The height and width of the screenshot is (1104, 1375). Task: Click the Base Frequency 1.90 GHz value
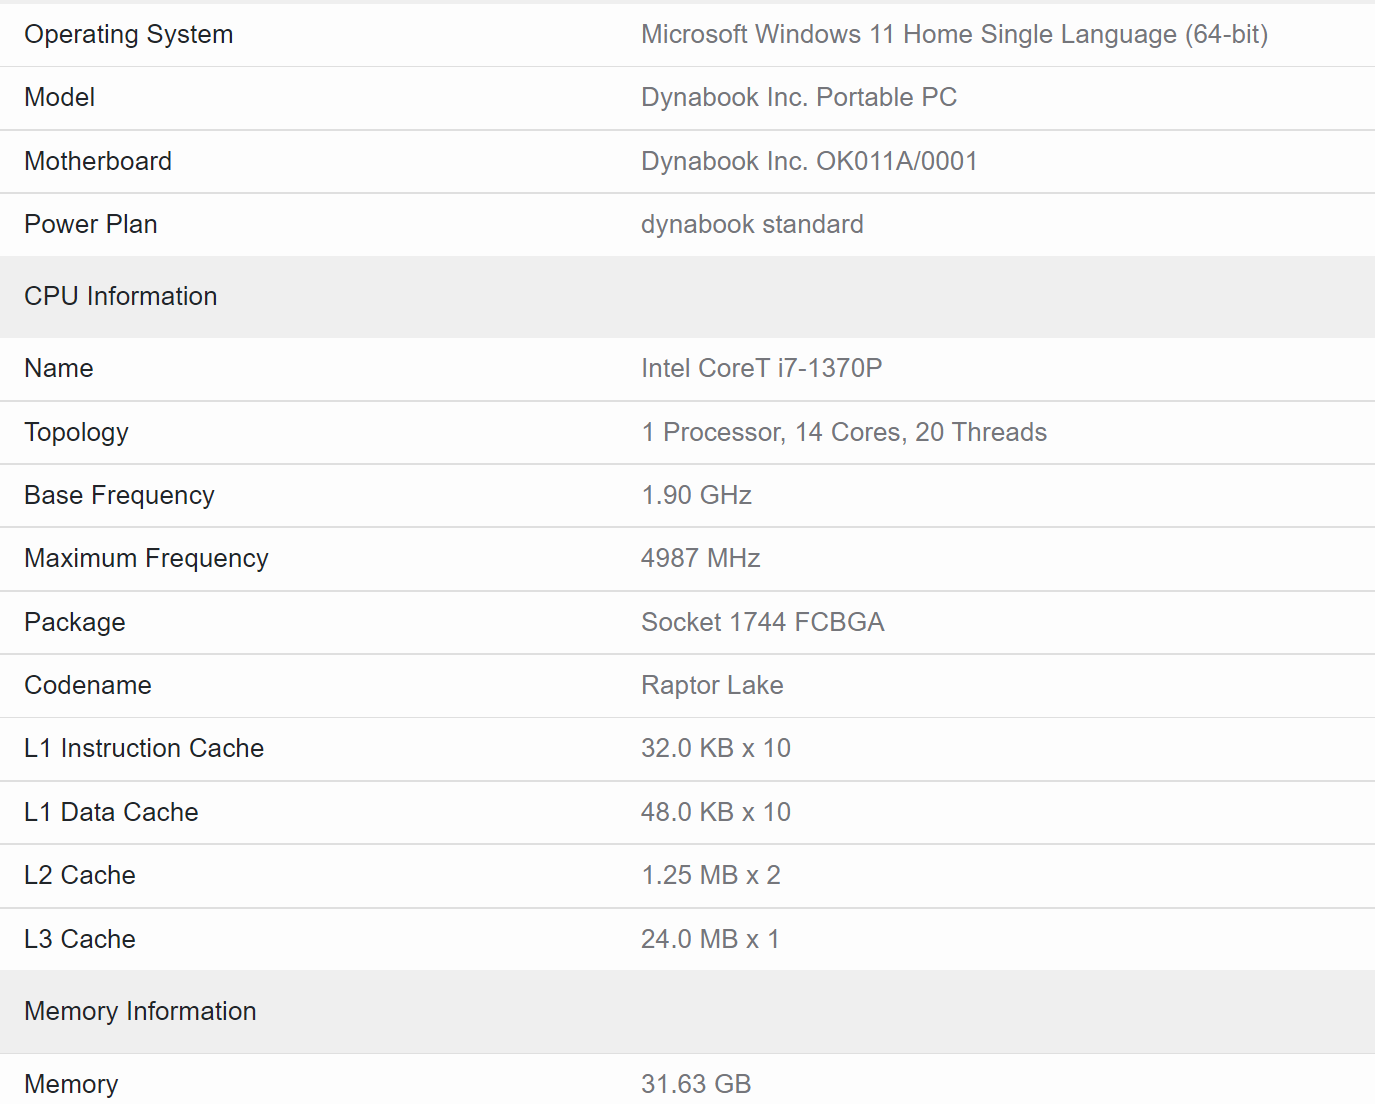pyautogui.click(x=696, y=495)
